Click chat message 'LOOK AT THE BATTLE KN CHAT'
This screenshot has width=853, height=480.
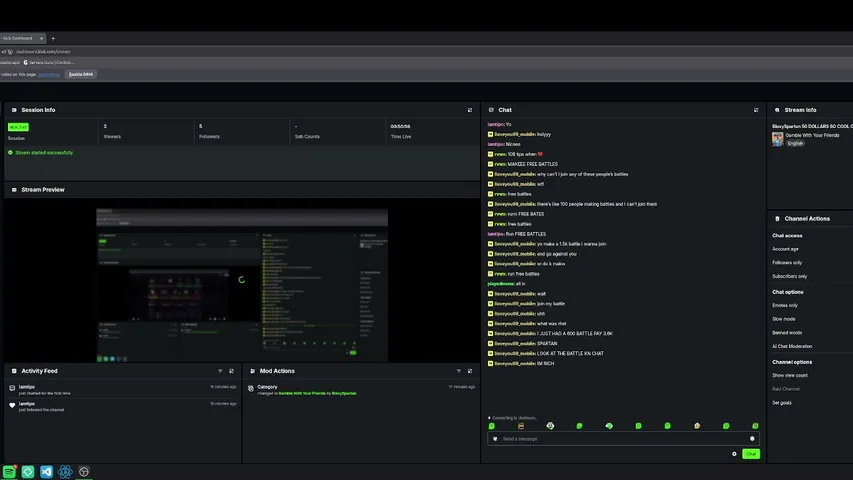coord(570,354)
